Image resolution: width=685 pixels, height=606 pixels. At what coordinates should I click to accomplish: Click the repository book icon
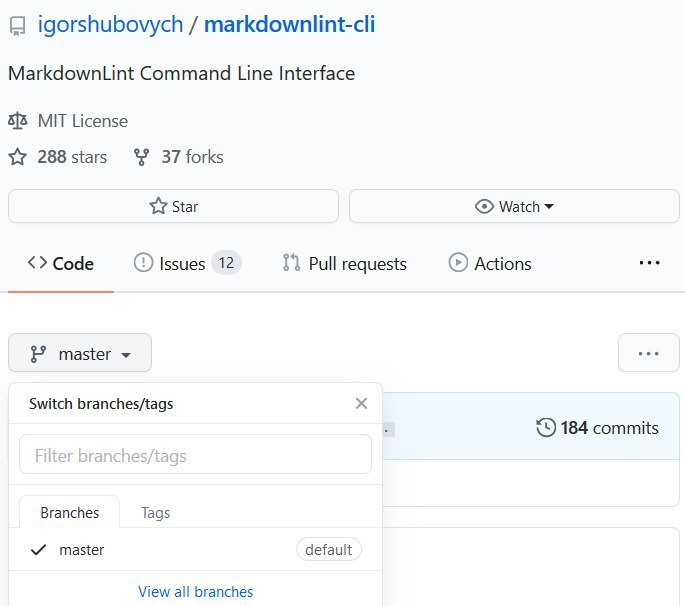point(17,25)
